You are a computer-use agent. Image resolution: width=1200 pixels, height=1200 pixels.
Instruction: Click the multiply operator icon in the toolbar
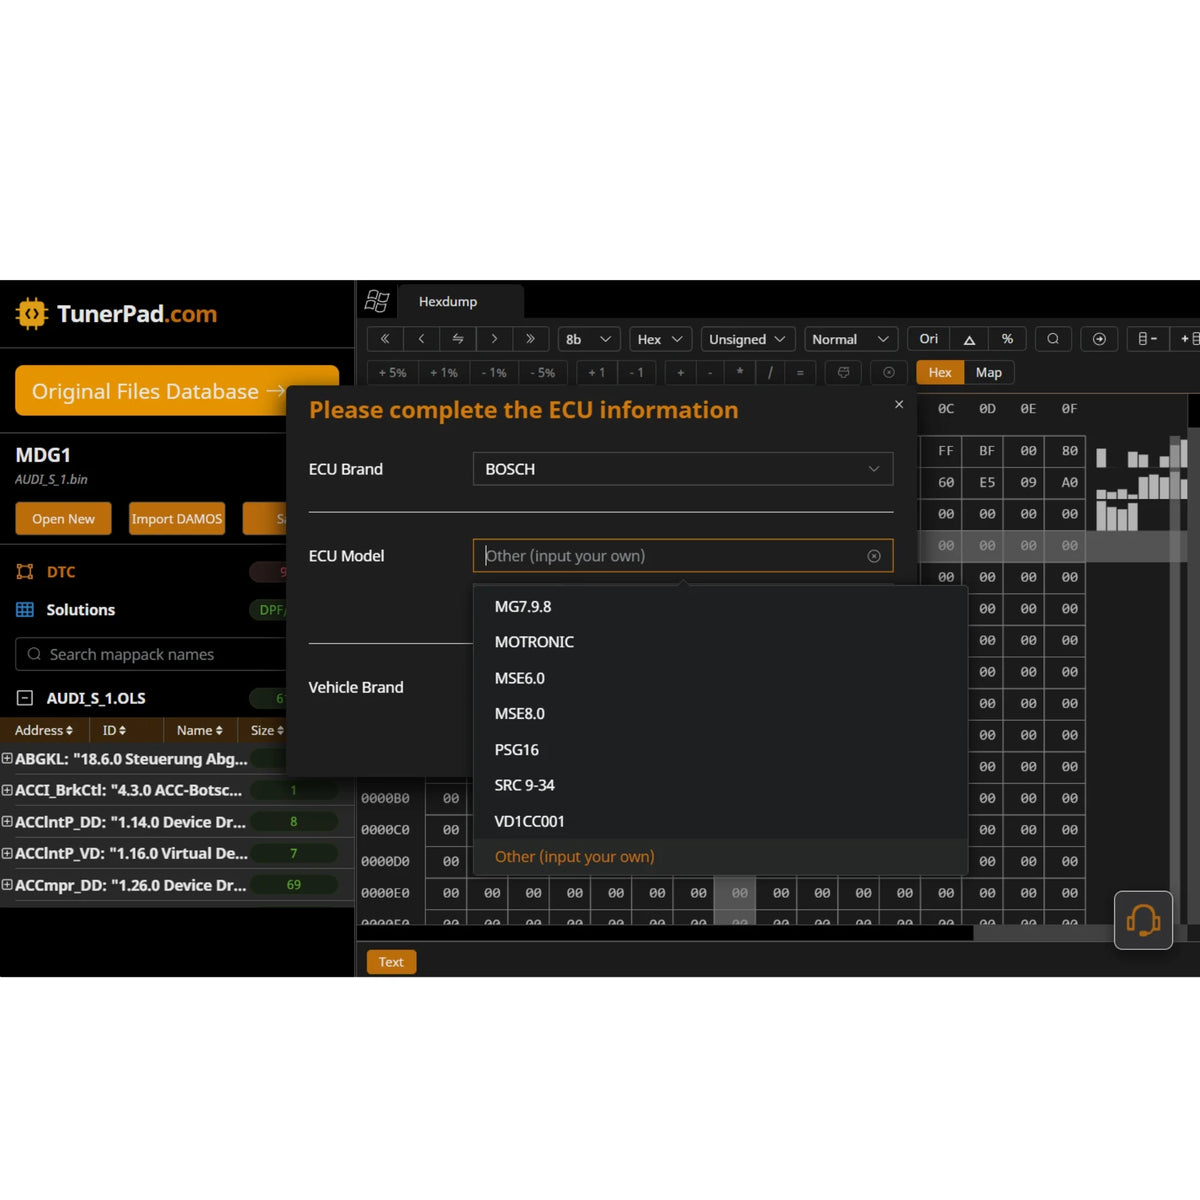(x=739, y=372)
